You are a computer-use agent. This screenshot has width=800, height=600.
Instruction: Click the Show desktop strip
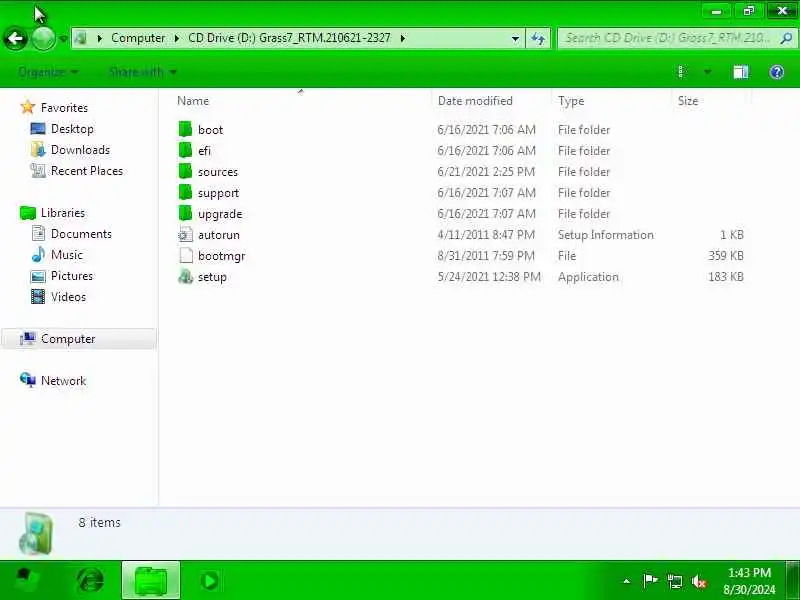792,581
